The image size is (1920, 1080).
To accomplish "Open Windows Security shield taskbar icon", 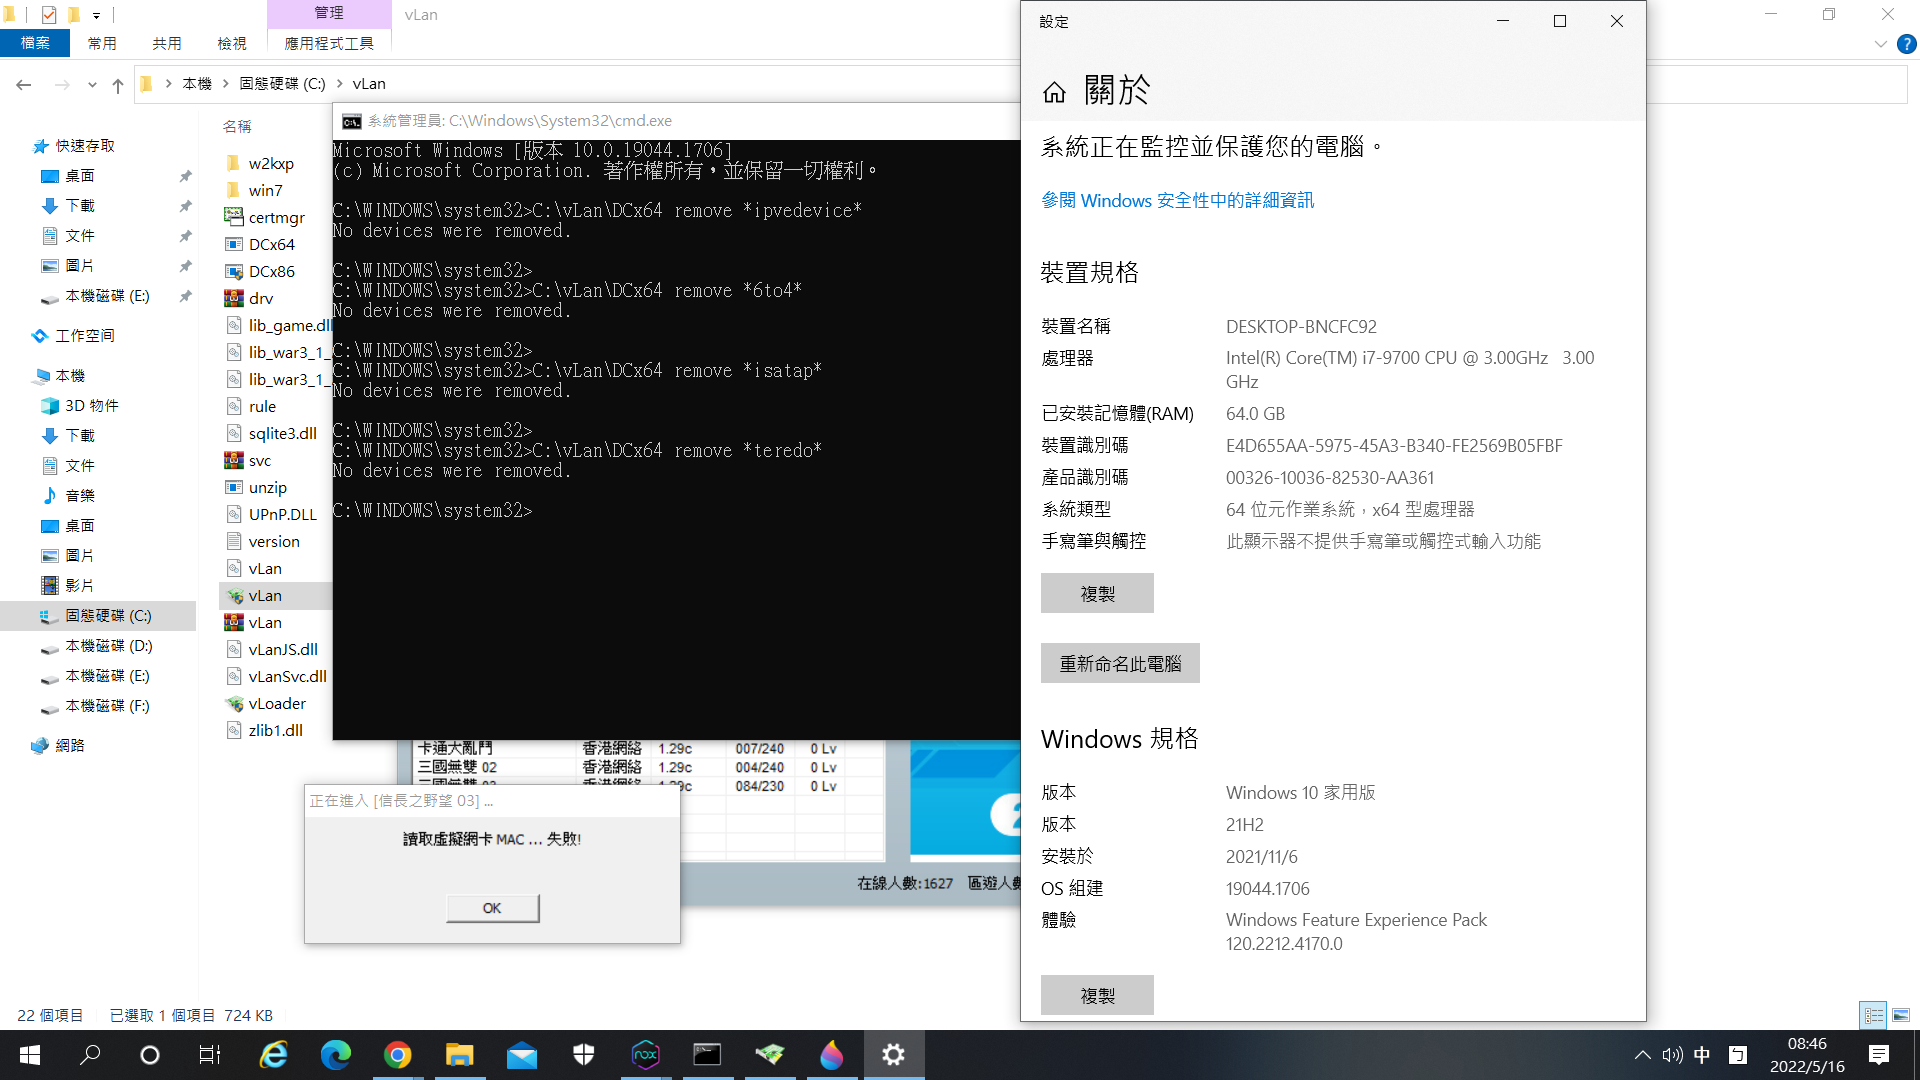I will (584, 1055).
